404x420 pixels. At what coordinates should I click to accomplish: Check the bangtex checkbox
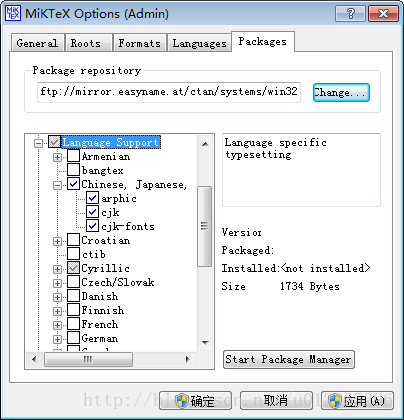coord(73,170)
